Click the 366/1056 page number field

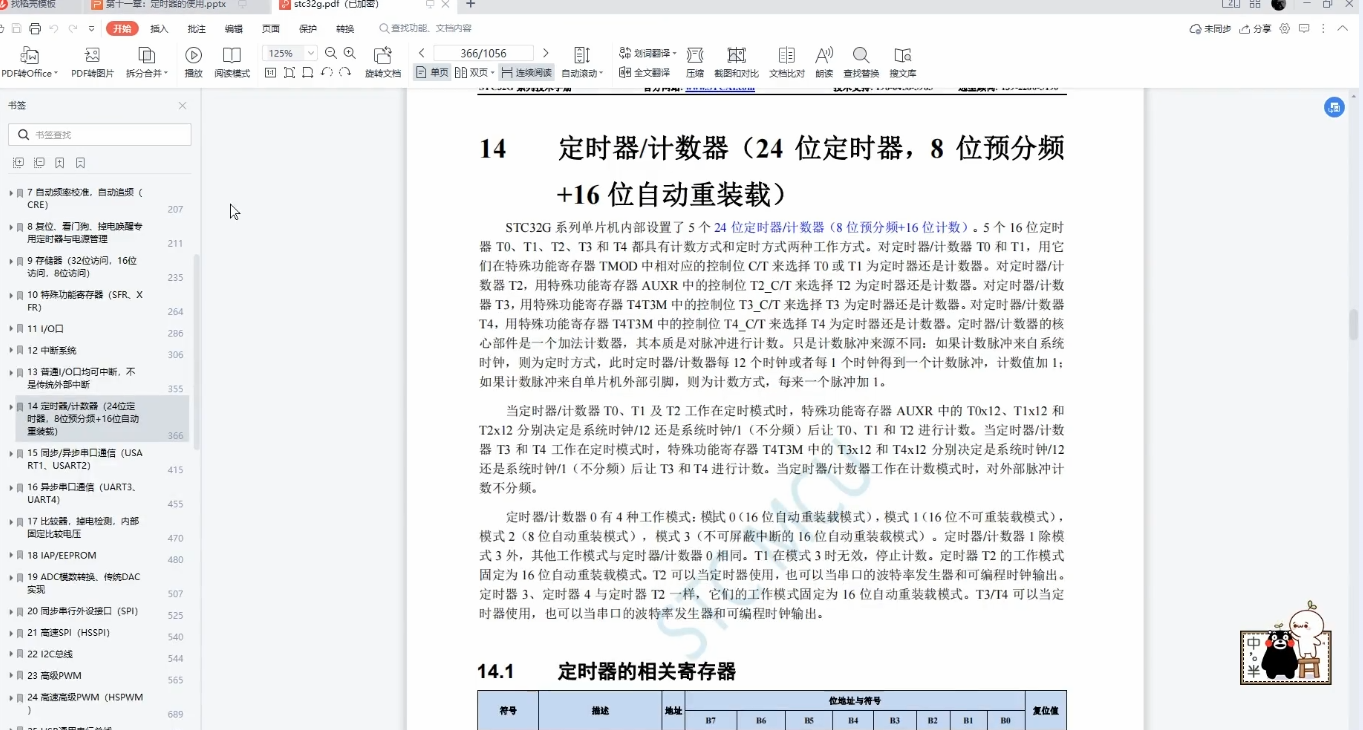483,53
